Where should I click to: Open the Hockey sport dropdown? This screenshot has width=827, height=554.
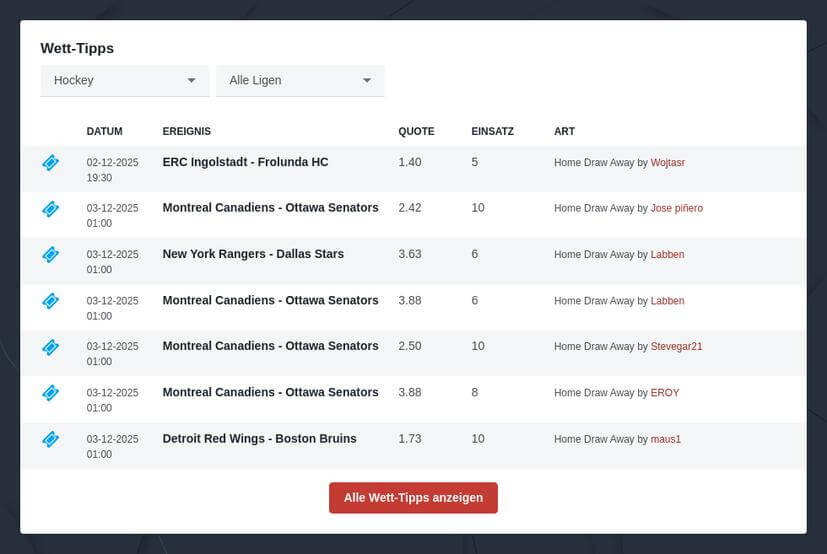click(124, 80)
